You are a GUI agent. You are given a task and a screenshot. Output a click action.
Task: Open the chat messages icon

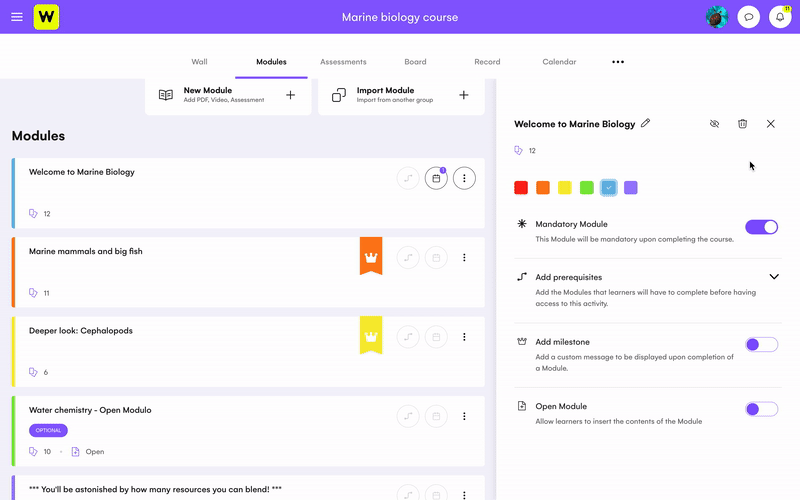pos(748,17)
